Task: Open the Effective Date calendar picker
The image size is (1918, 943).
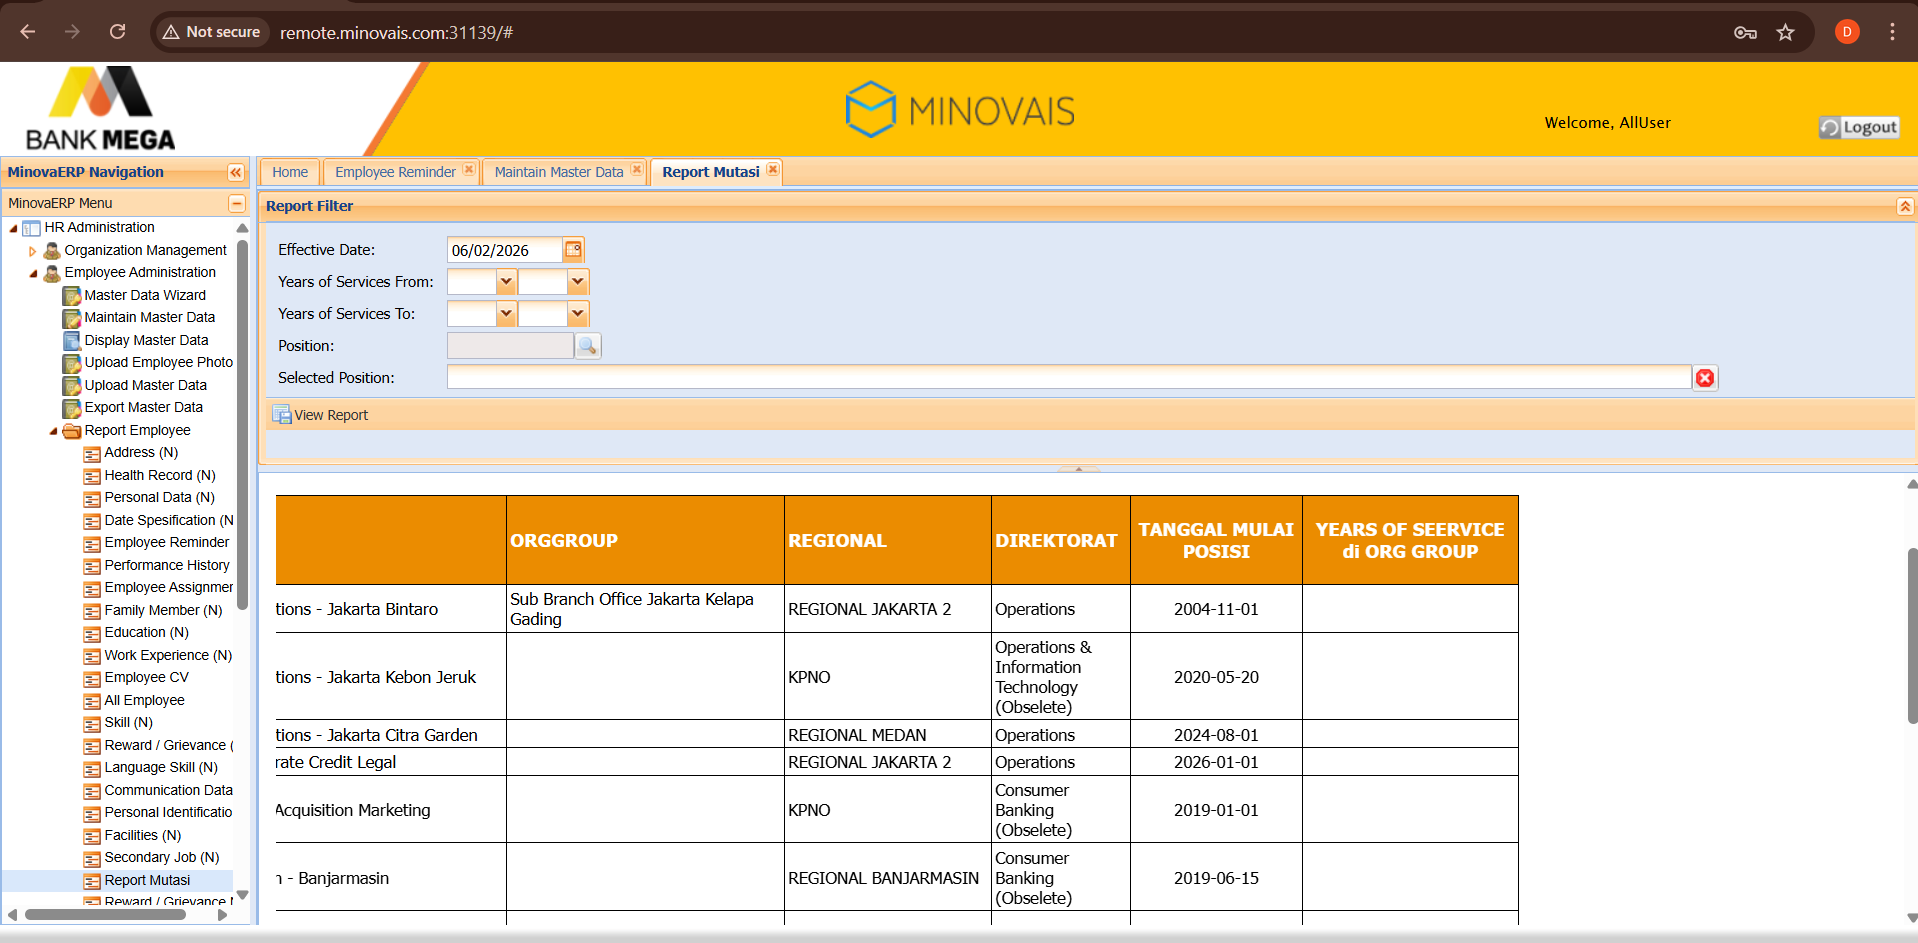Action: [573, 250]
